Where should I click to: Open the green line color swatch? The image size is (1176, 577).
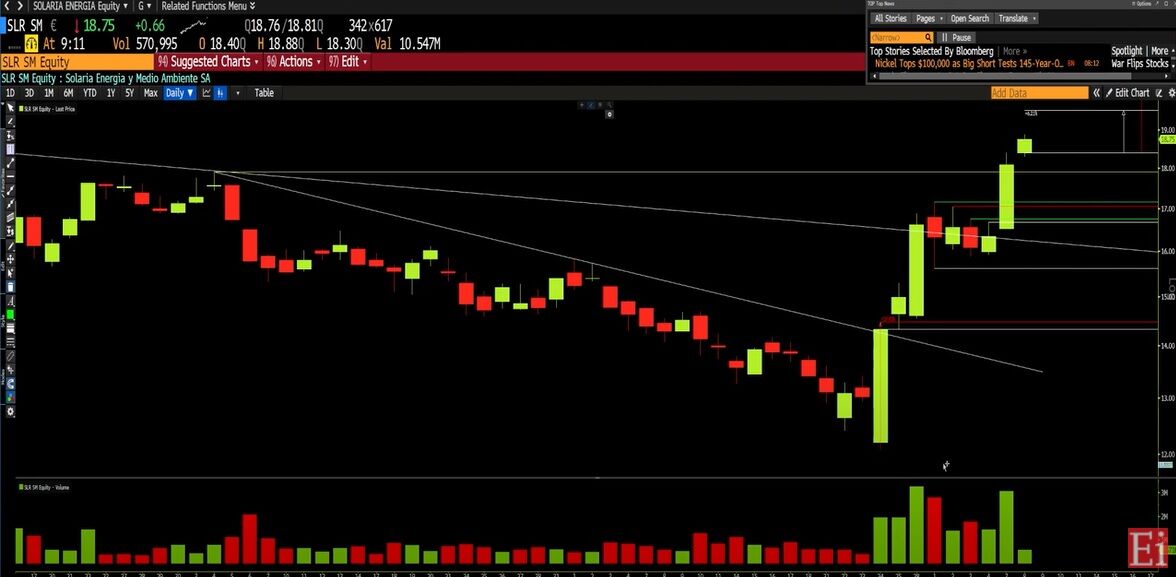[10, 316]
